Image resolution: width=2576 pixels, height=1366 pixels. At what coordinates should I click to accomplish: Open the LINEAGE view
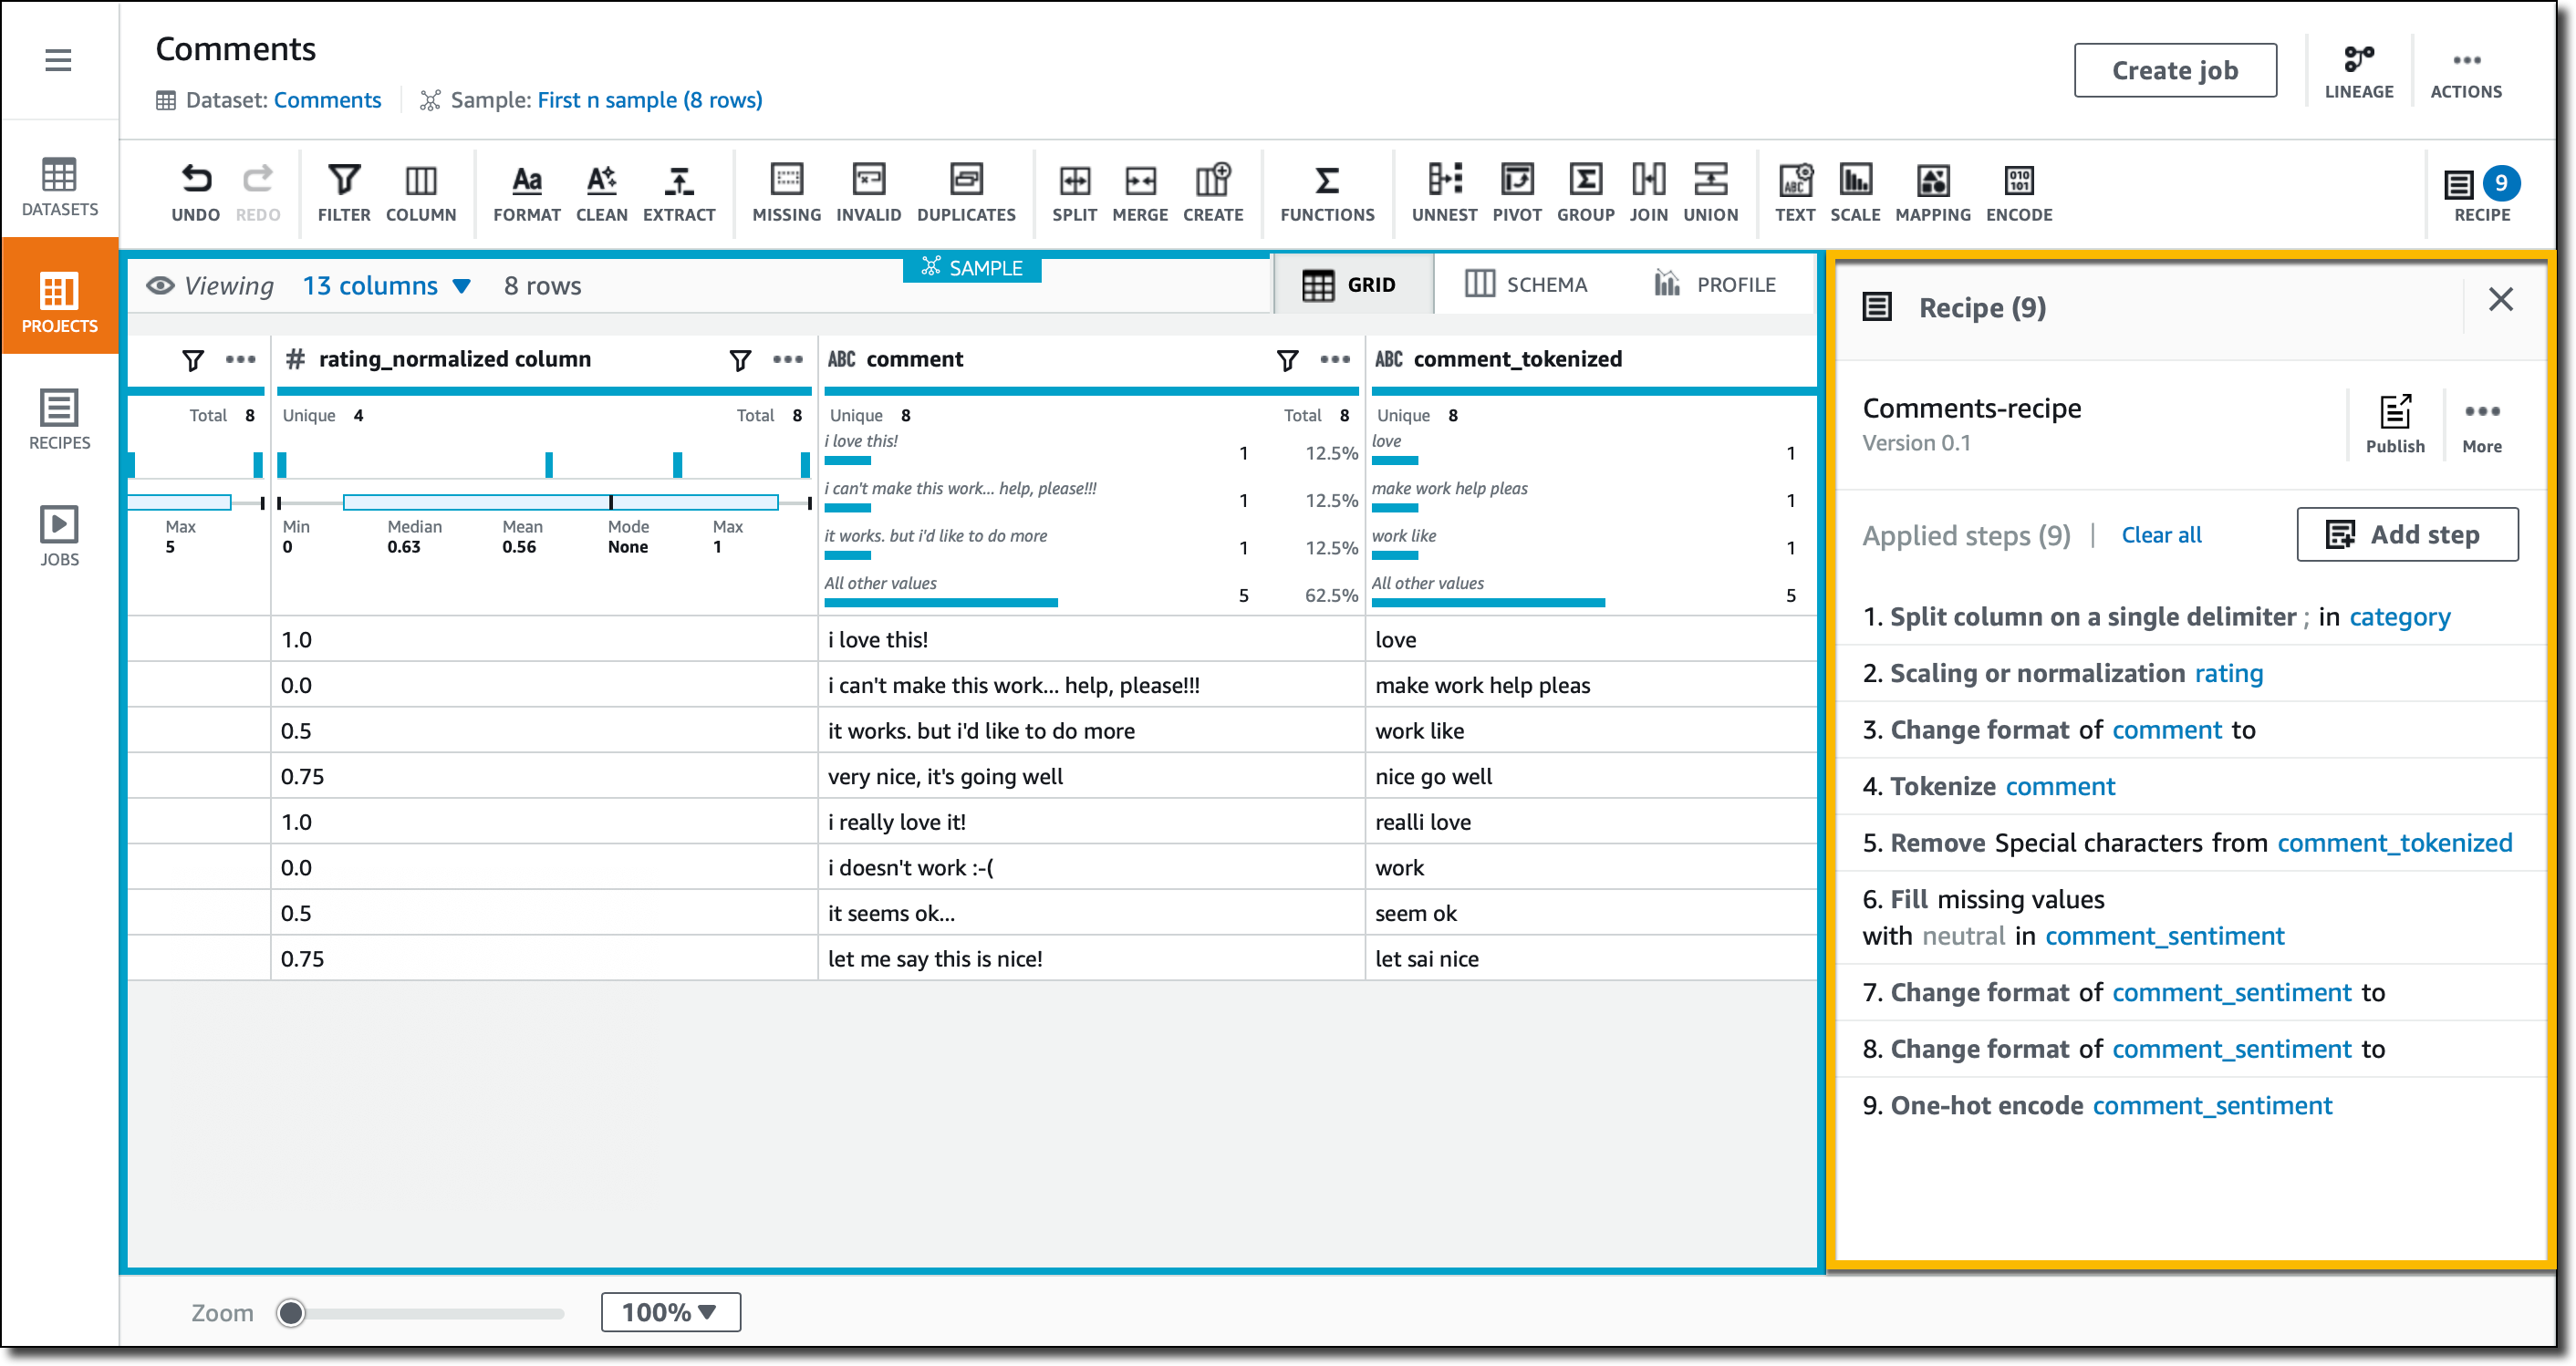[x=2359, y=70]
